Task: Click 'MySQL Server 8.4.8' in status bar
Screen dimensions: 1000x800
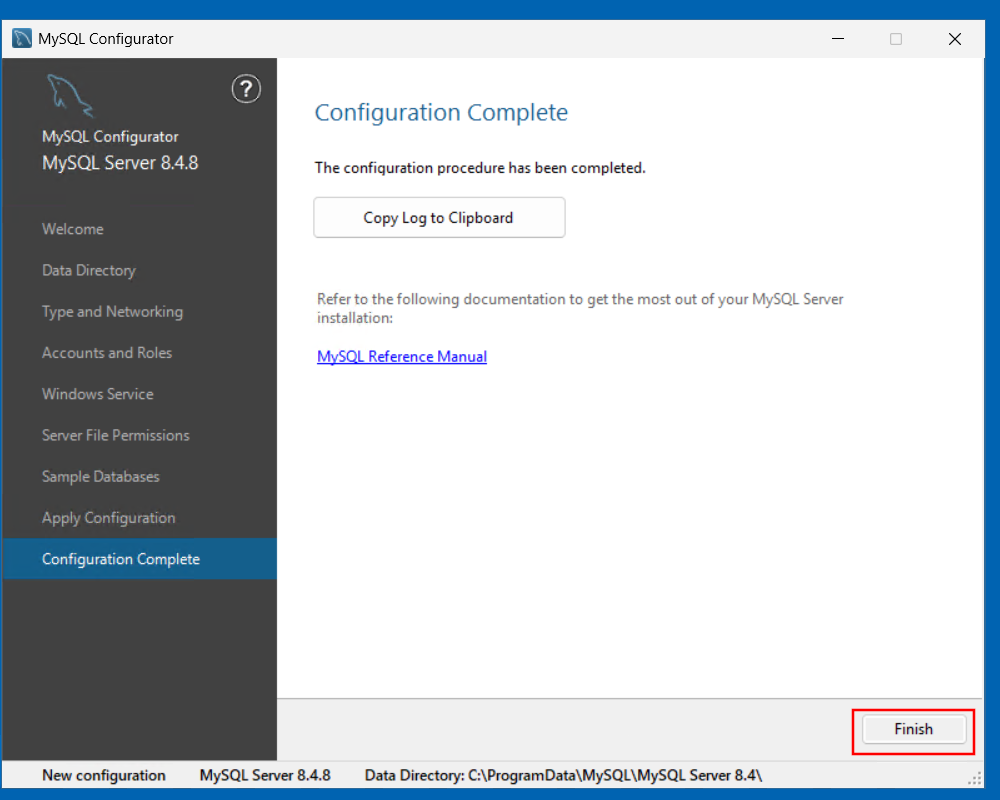Action: (265, 775)
